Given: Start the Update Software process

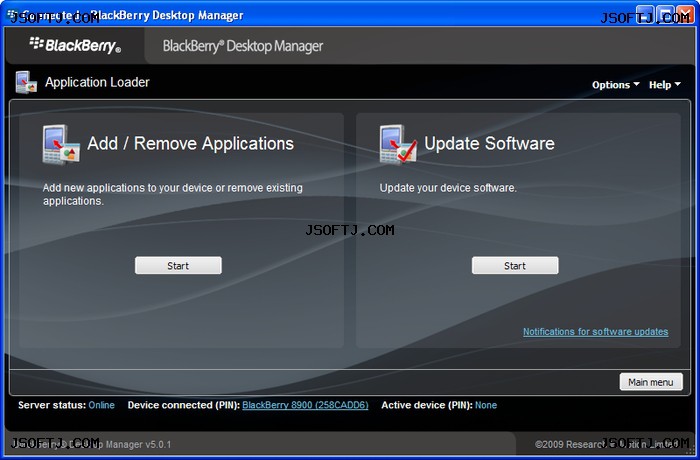Looking at the screenshot, I should [x=515, y=265].
